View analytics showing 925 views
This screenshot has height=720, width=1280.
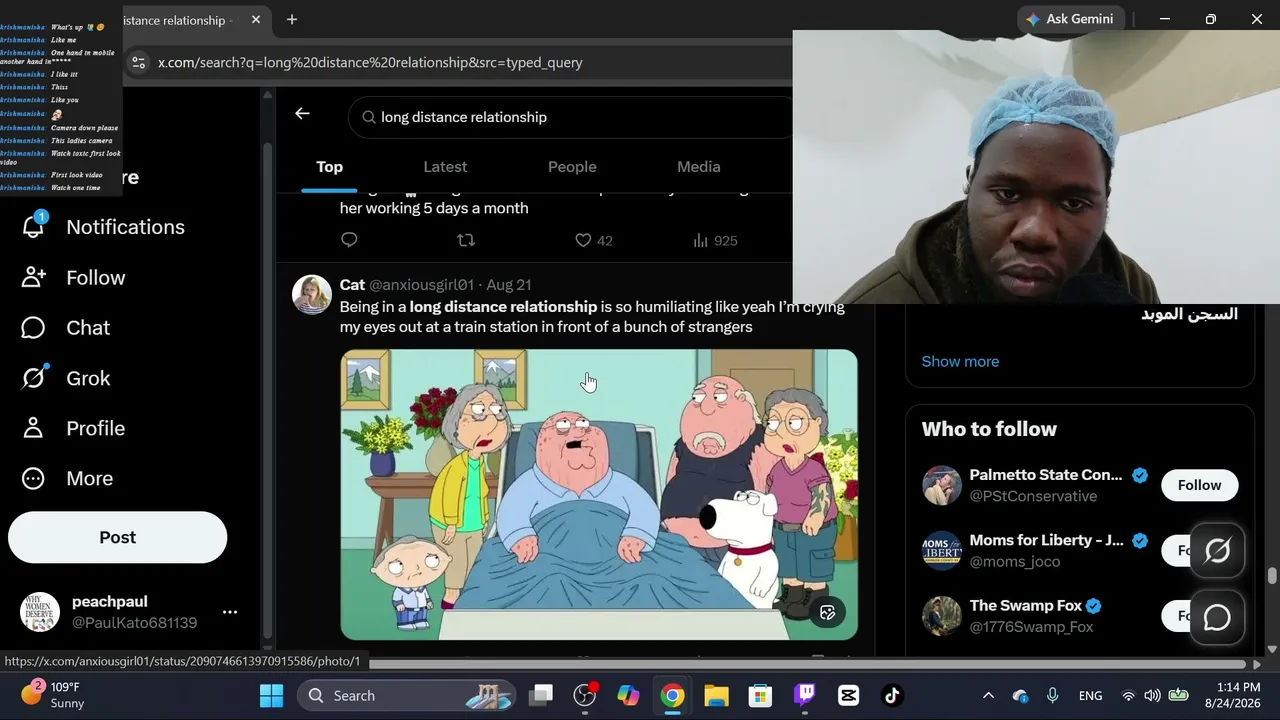point(715,240)
